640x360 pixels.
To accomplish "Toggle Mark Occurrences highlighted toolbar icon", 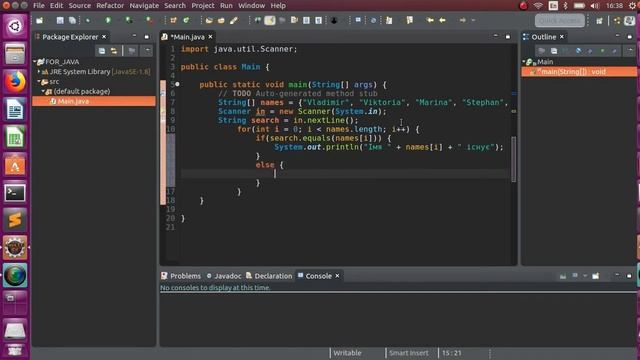I will point(270,20).
